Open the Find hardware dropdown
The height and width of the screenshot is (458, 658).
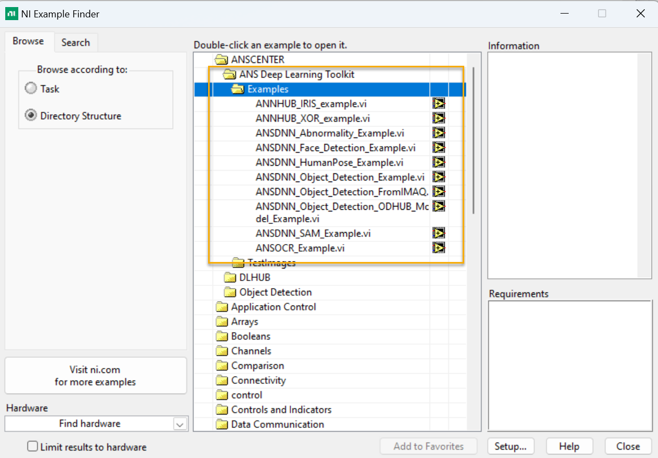pos(180,424)
